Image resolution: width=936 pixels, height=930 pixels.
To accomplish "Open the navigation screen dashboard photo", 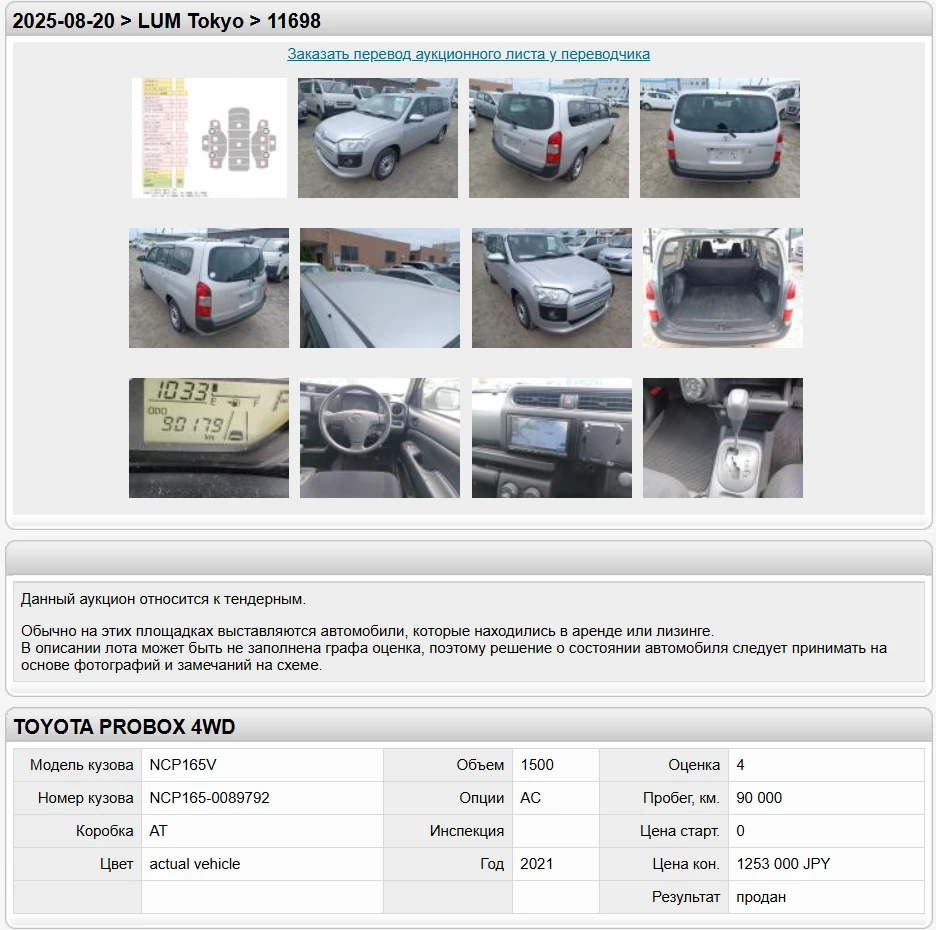I will point(552,438).
